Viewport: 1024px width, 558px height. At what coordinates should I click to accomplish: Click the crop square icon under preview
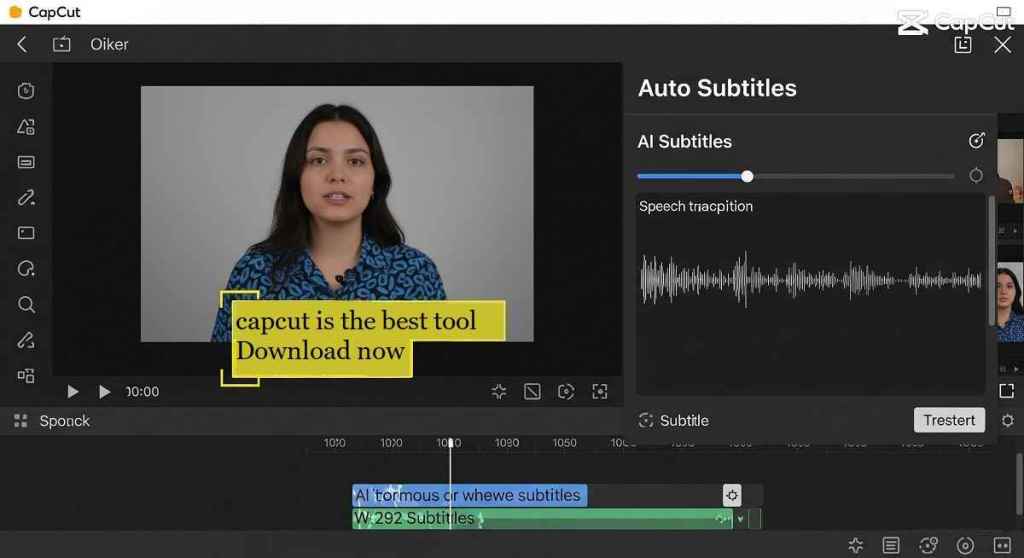point(532,391)
